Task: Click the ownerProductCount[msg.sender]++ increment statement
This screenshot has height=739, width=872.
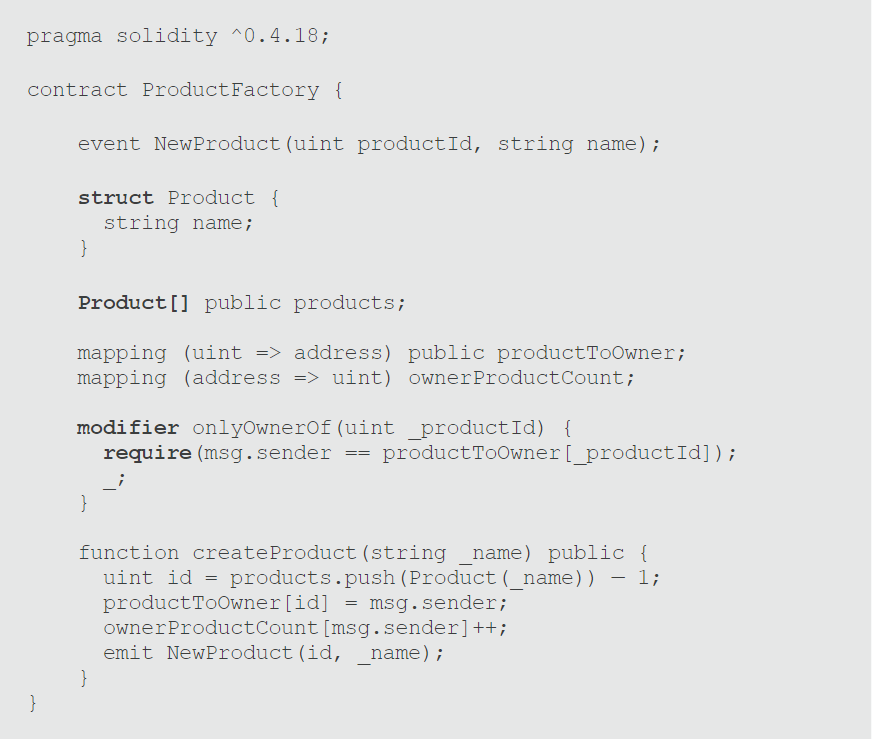Action: point(305,628)
